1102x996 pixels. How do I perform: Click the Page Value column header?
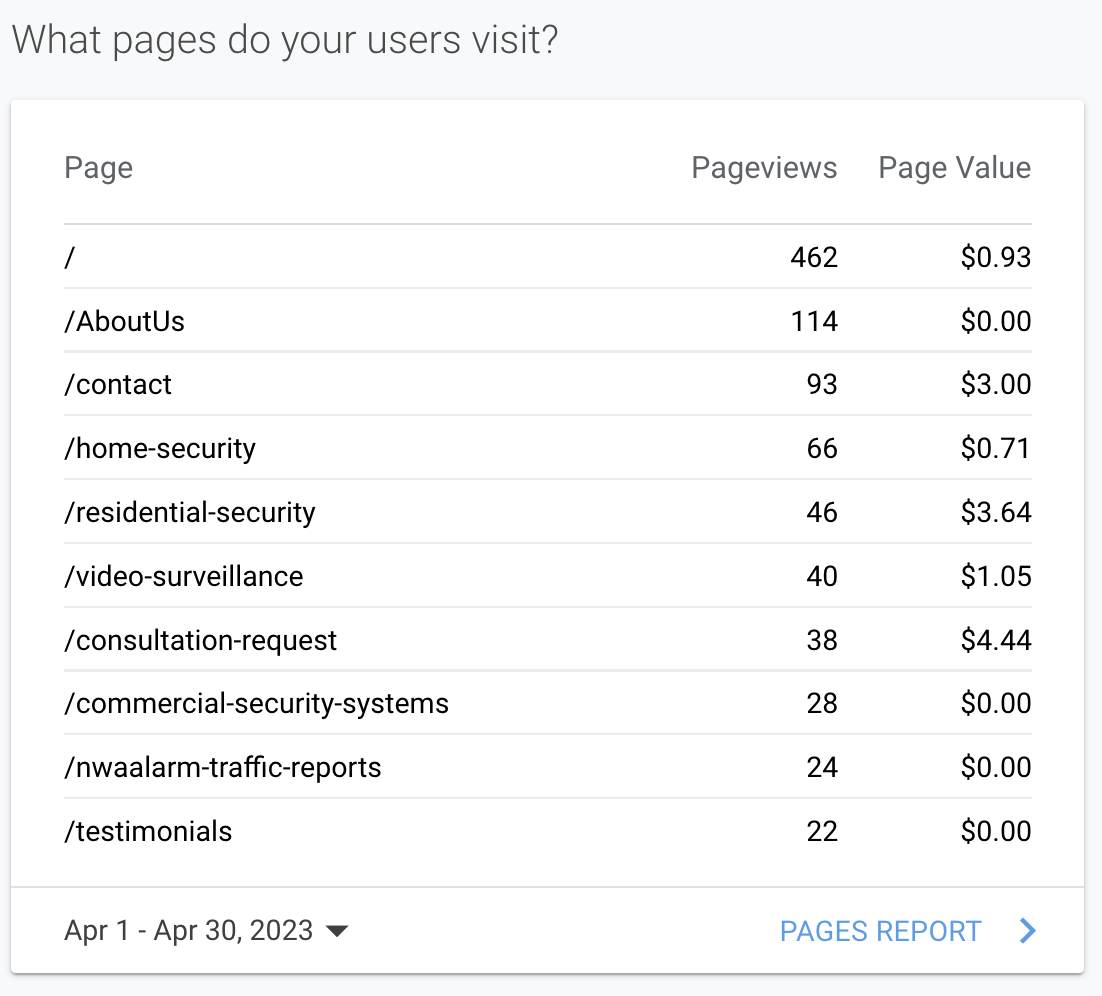(x=954, y=167)
